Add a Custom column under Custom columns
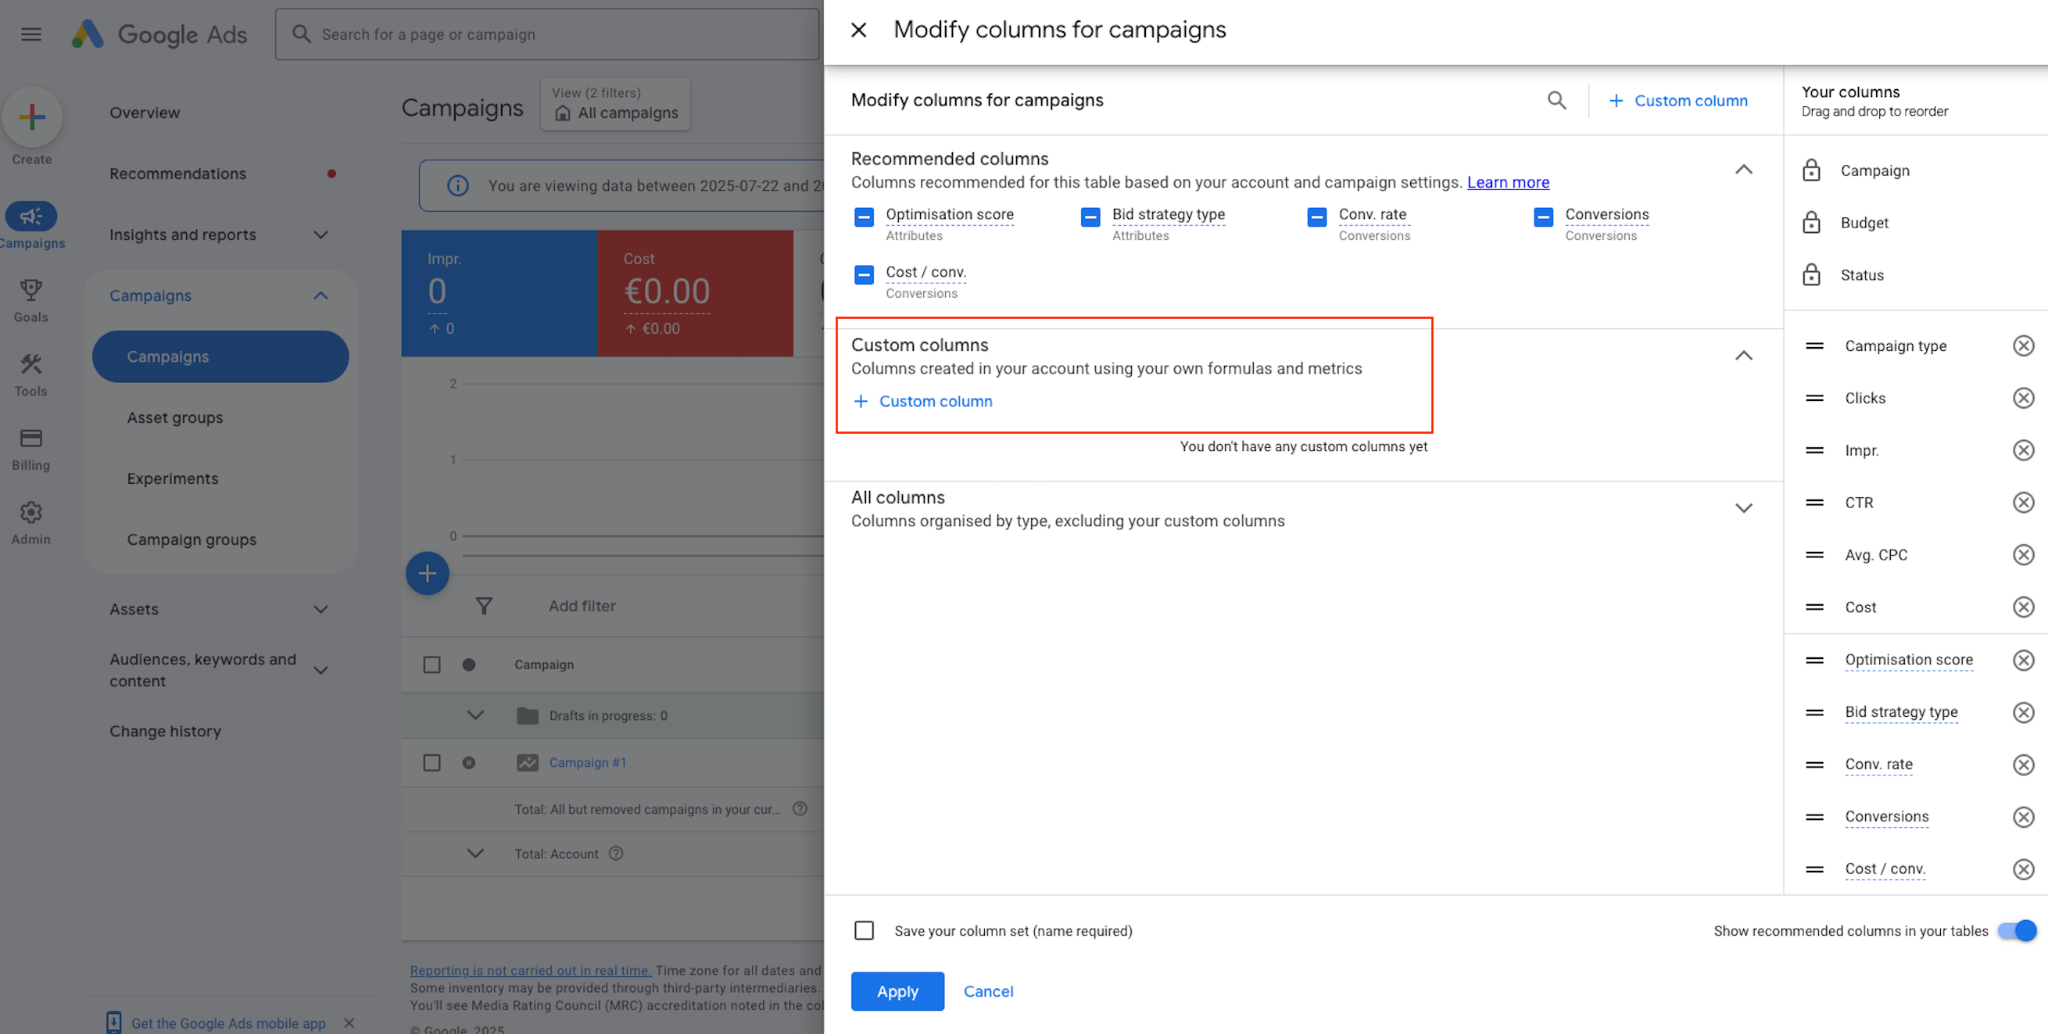The image size is (2048, 1034). [x=922, y=401]
